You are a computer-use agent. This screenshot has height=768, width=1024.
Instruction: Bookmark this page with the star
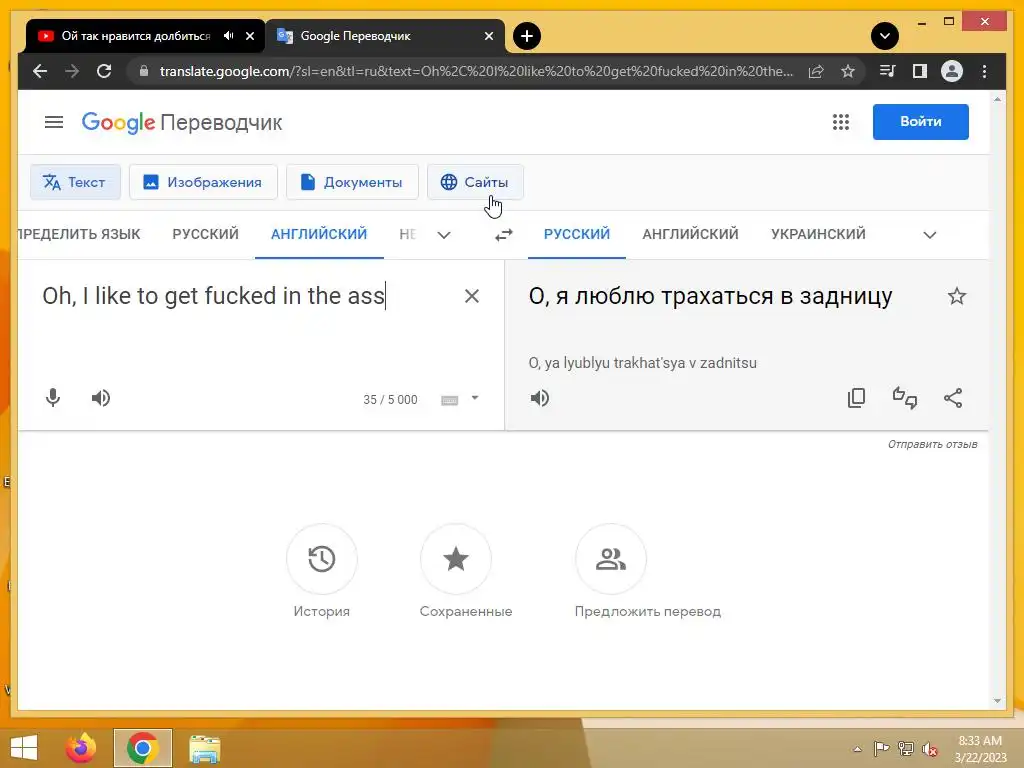coord(848,71)
